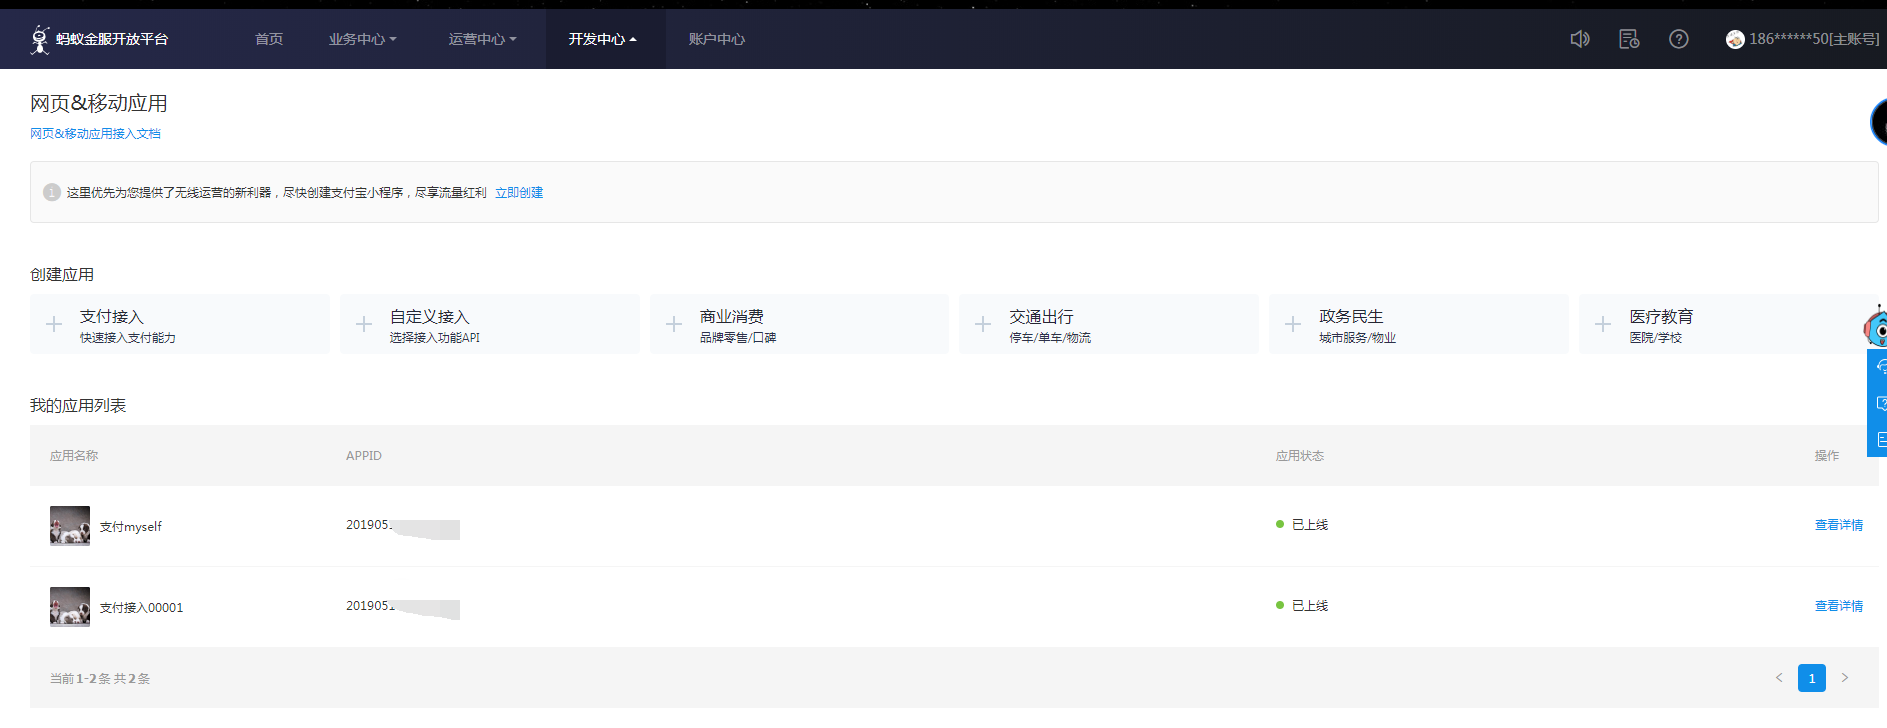The height and width of the screenshot is (728, 1887).
Task: Click the 创建应用 section heading
Action: (62, 274)
